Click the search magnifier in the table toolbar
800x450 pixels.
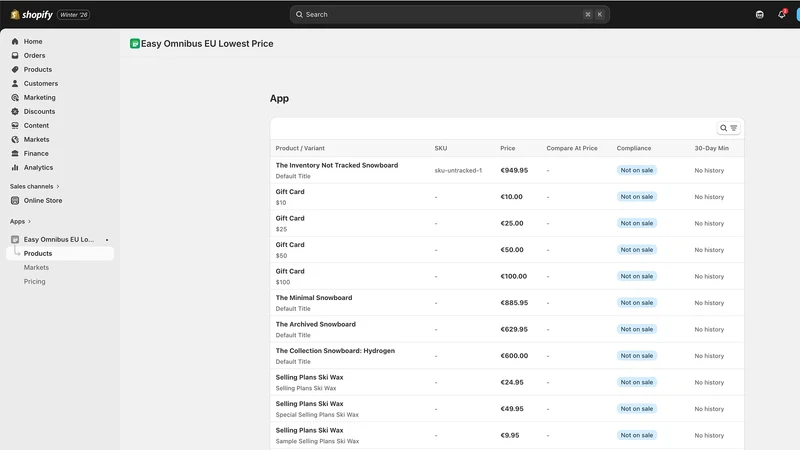click(x=723, y=128)
